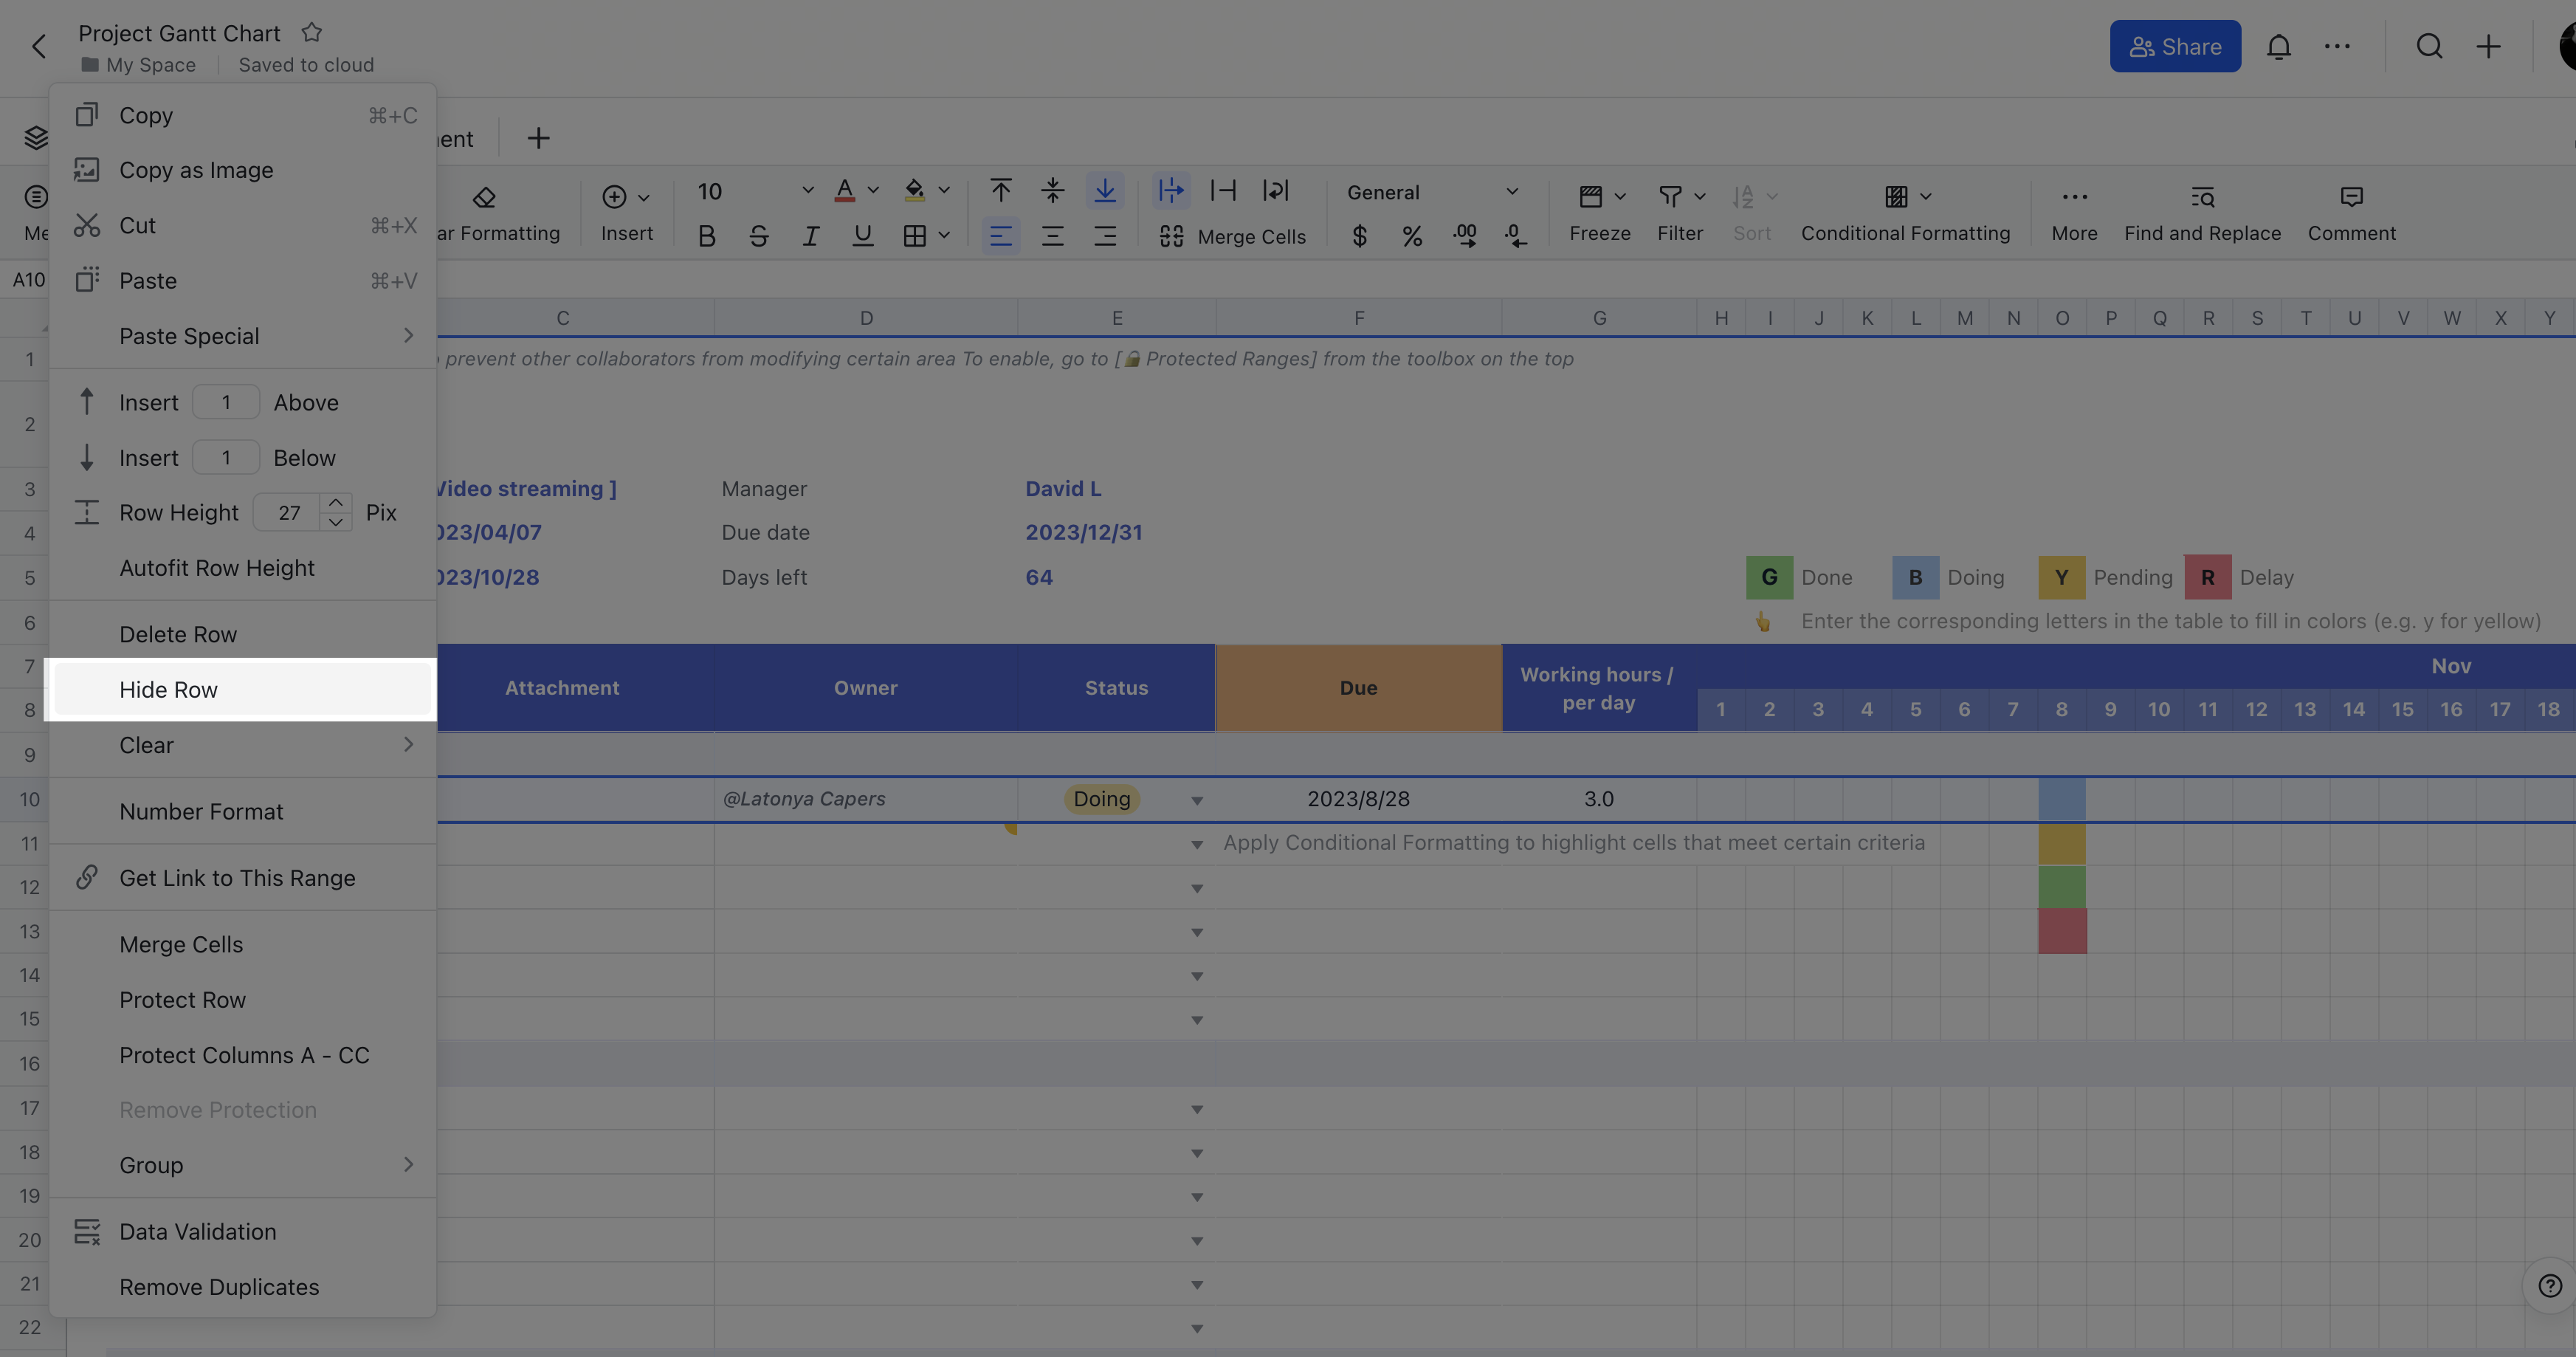Image resolution: width=2576 pixels, height=1357 pixels.
Task: Click the Comment icon
Action: [2351, 211]
